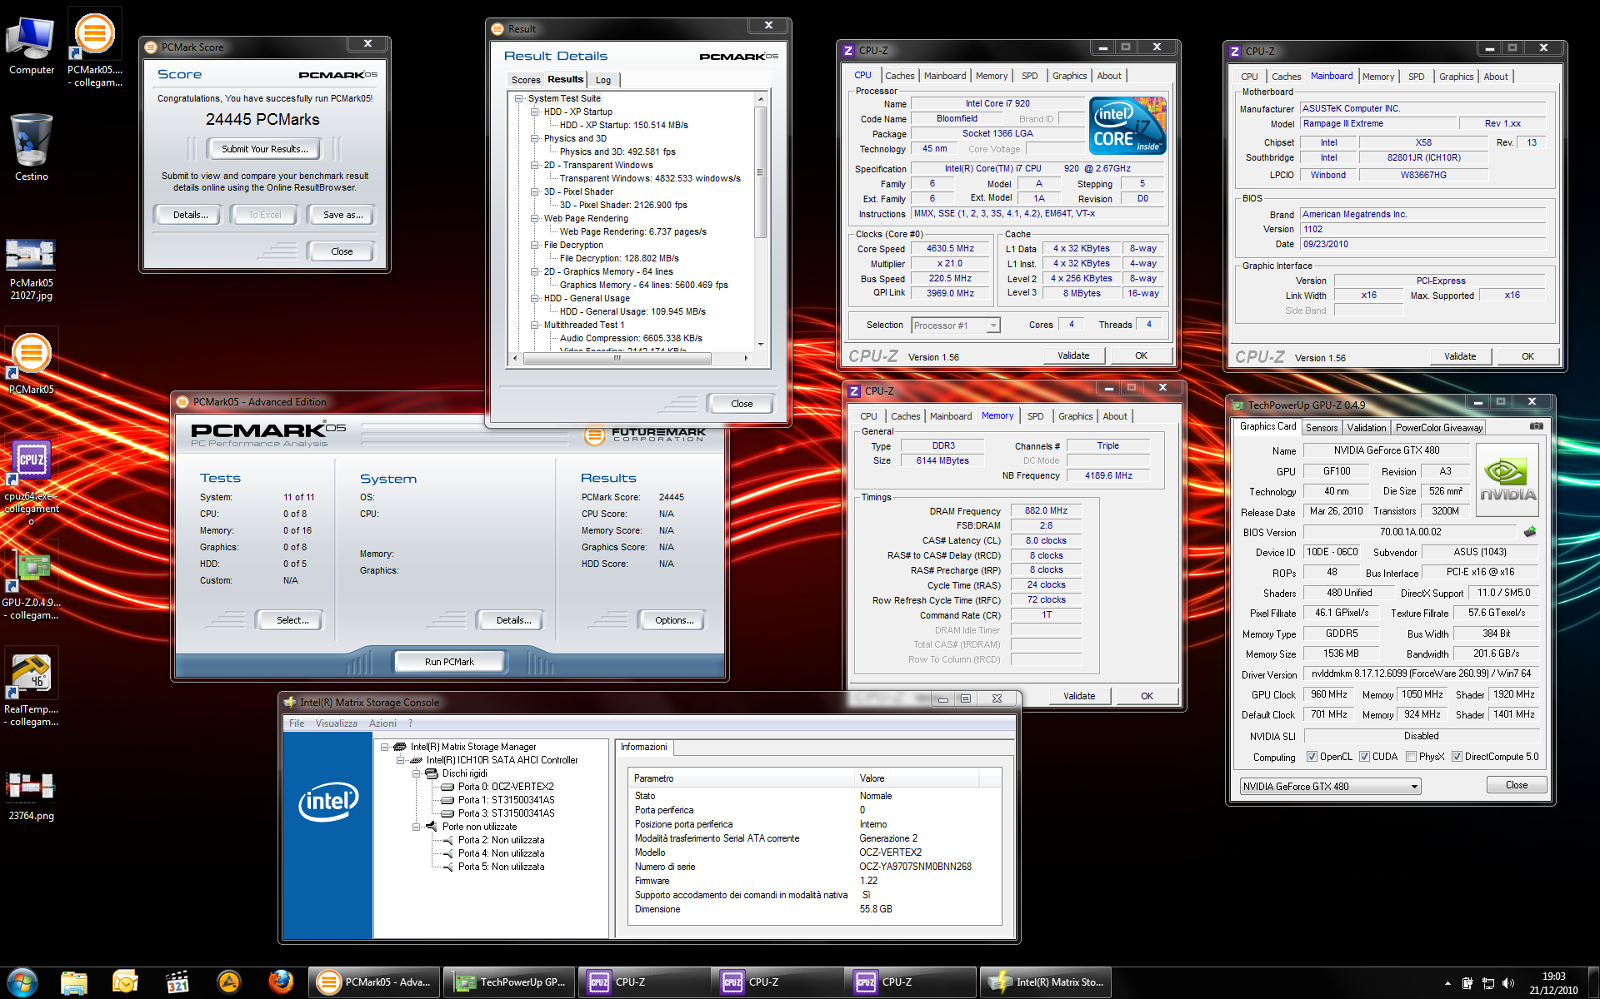
Task: Open Visualizza menu in Matrix Storage Console
Action: pos(336,724)
